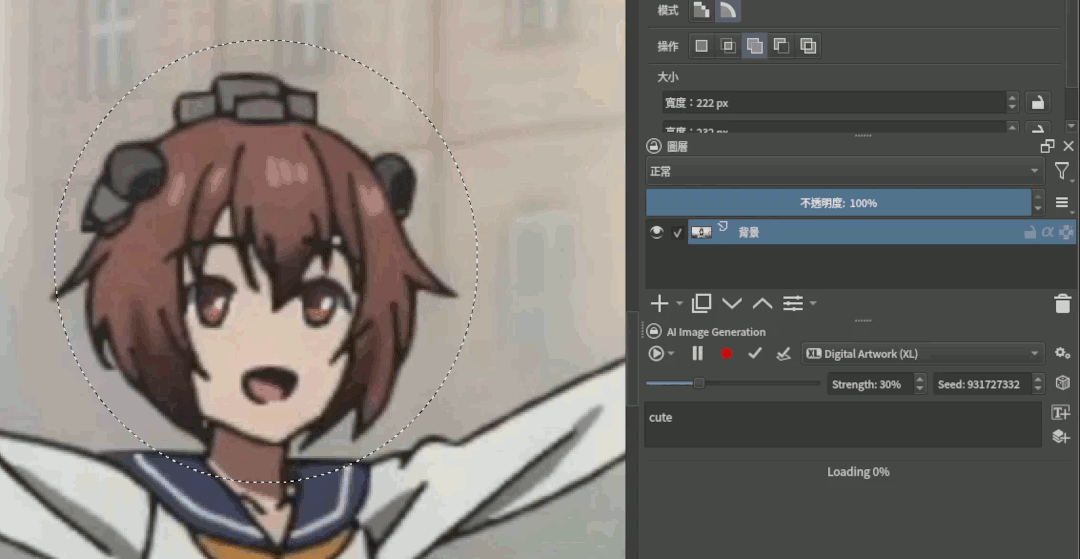Delete the layer using the trash icon

[1062, 303]
